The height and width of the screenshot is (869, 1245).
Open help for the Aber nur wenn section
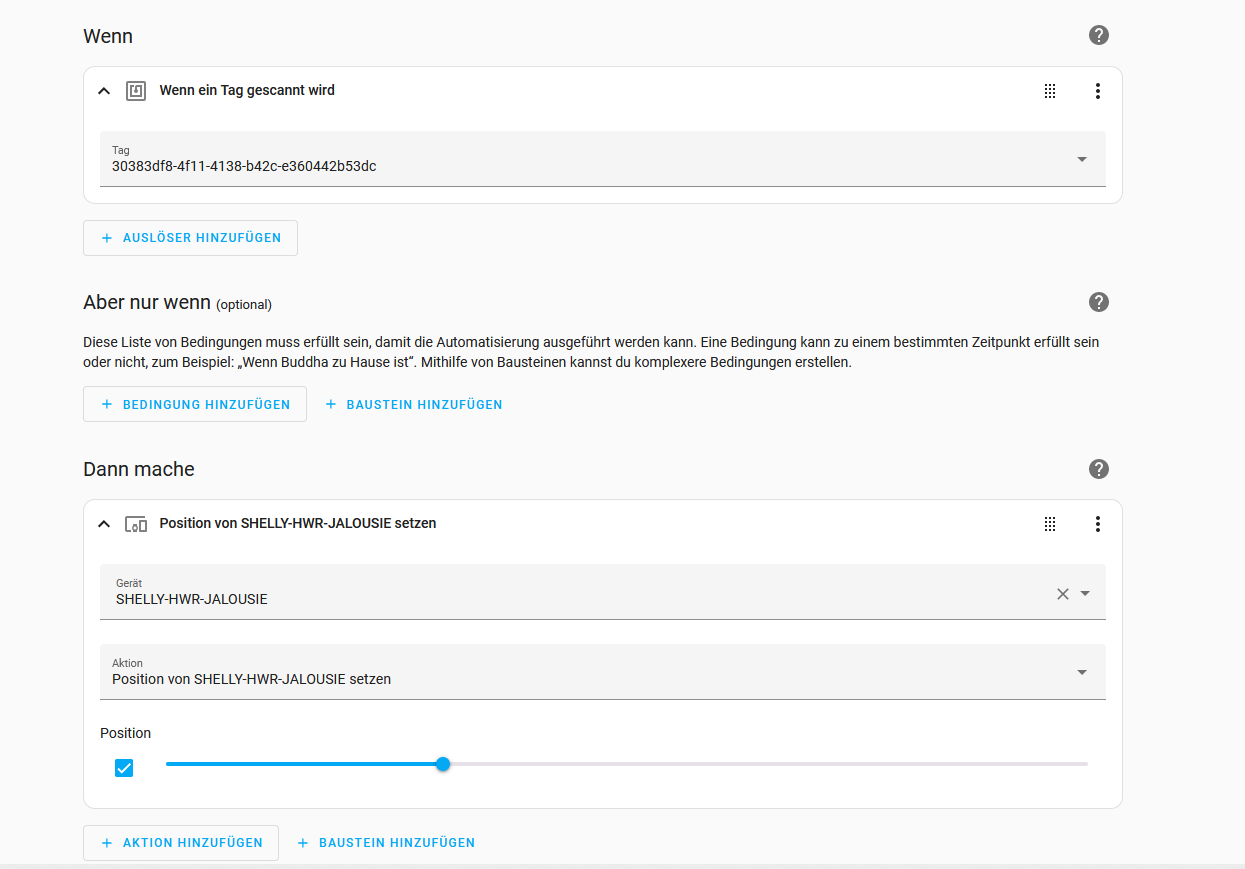click(1099, 302)
